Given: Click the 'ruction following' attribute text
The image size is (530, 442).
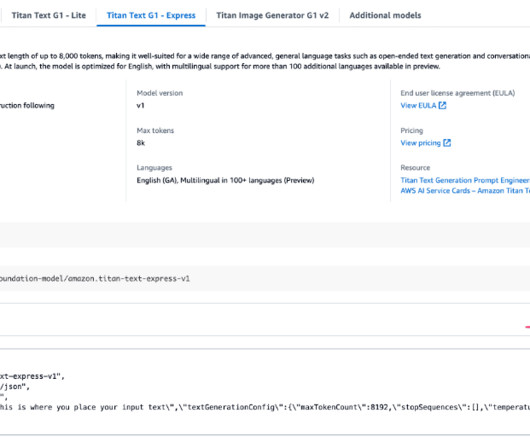Looking at the screenshot, I should click(x=27, y=105).
